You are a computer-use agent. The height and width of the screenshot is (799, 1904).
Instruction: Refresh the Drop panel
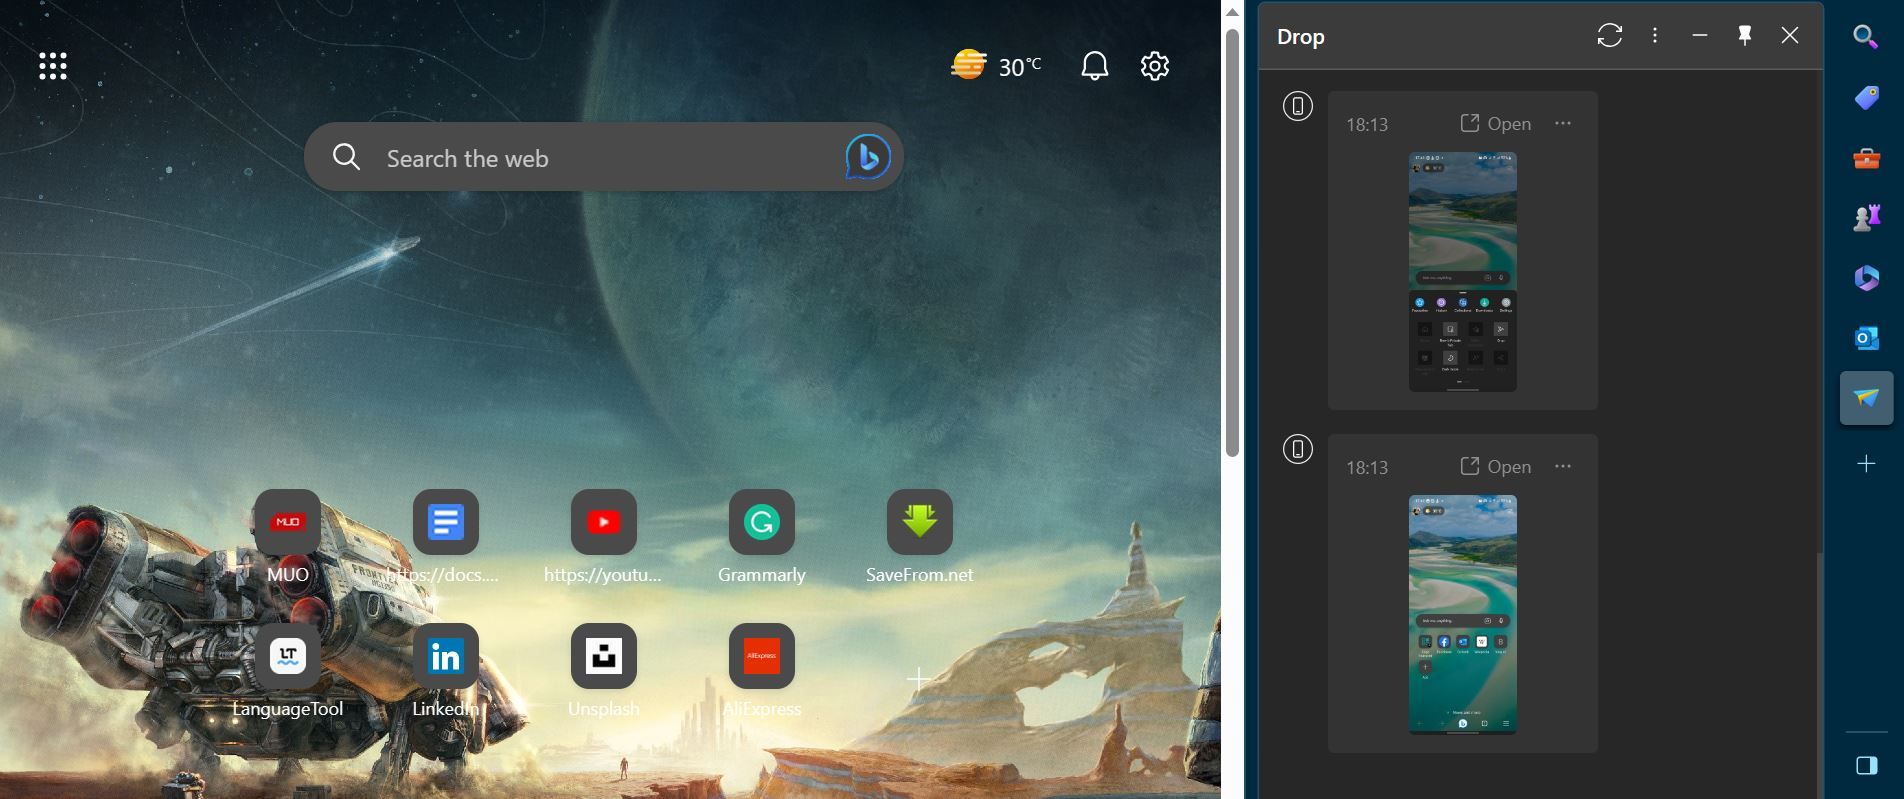coord(1610,36)
